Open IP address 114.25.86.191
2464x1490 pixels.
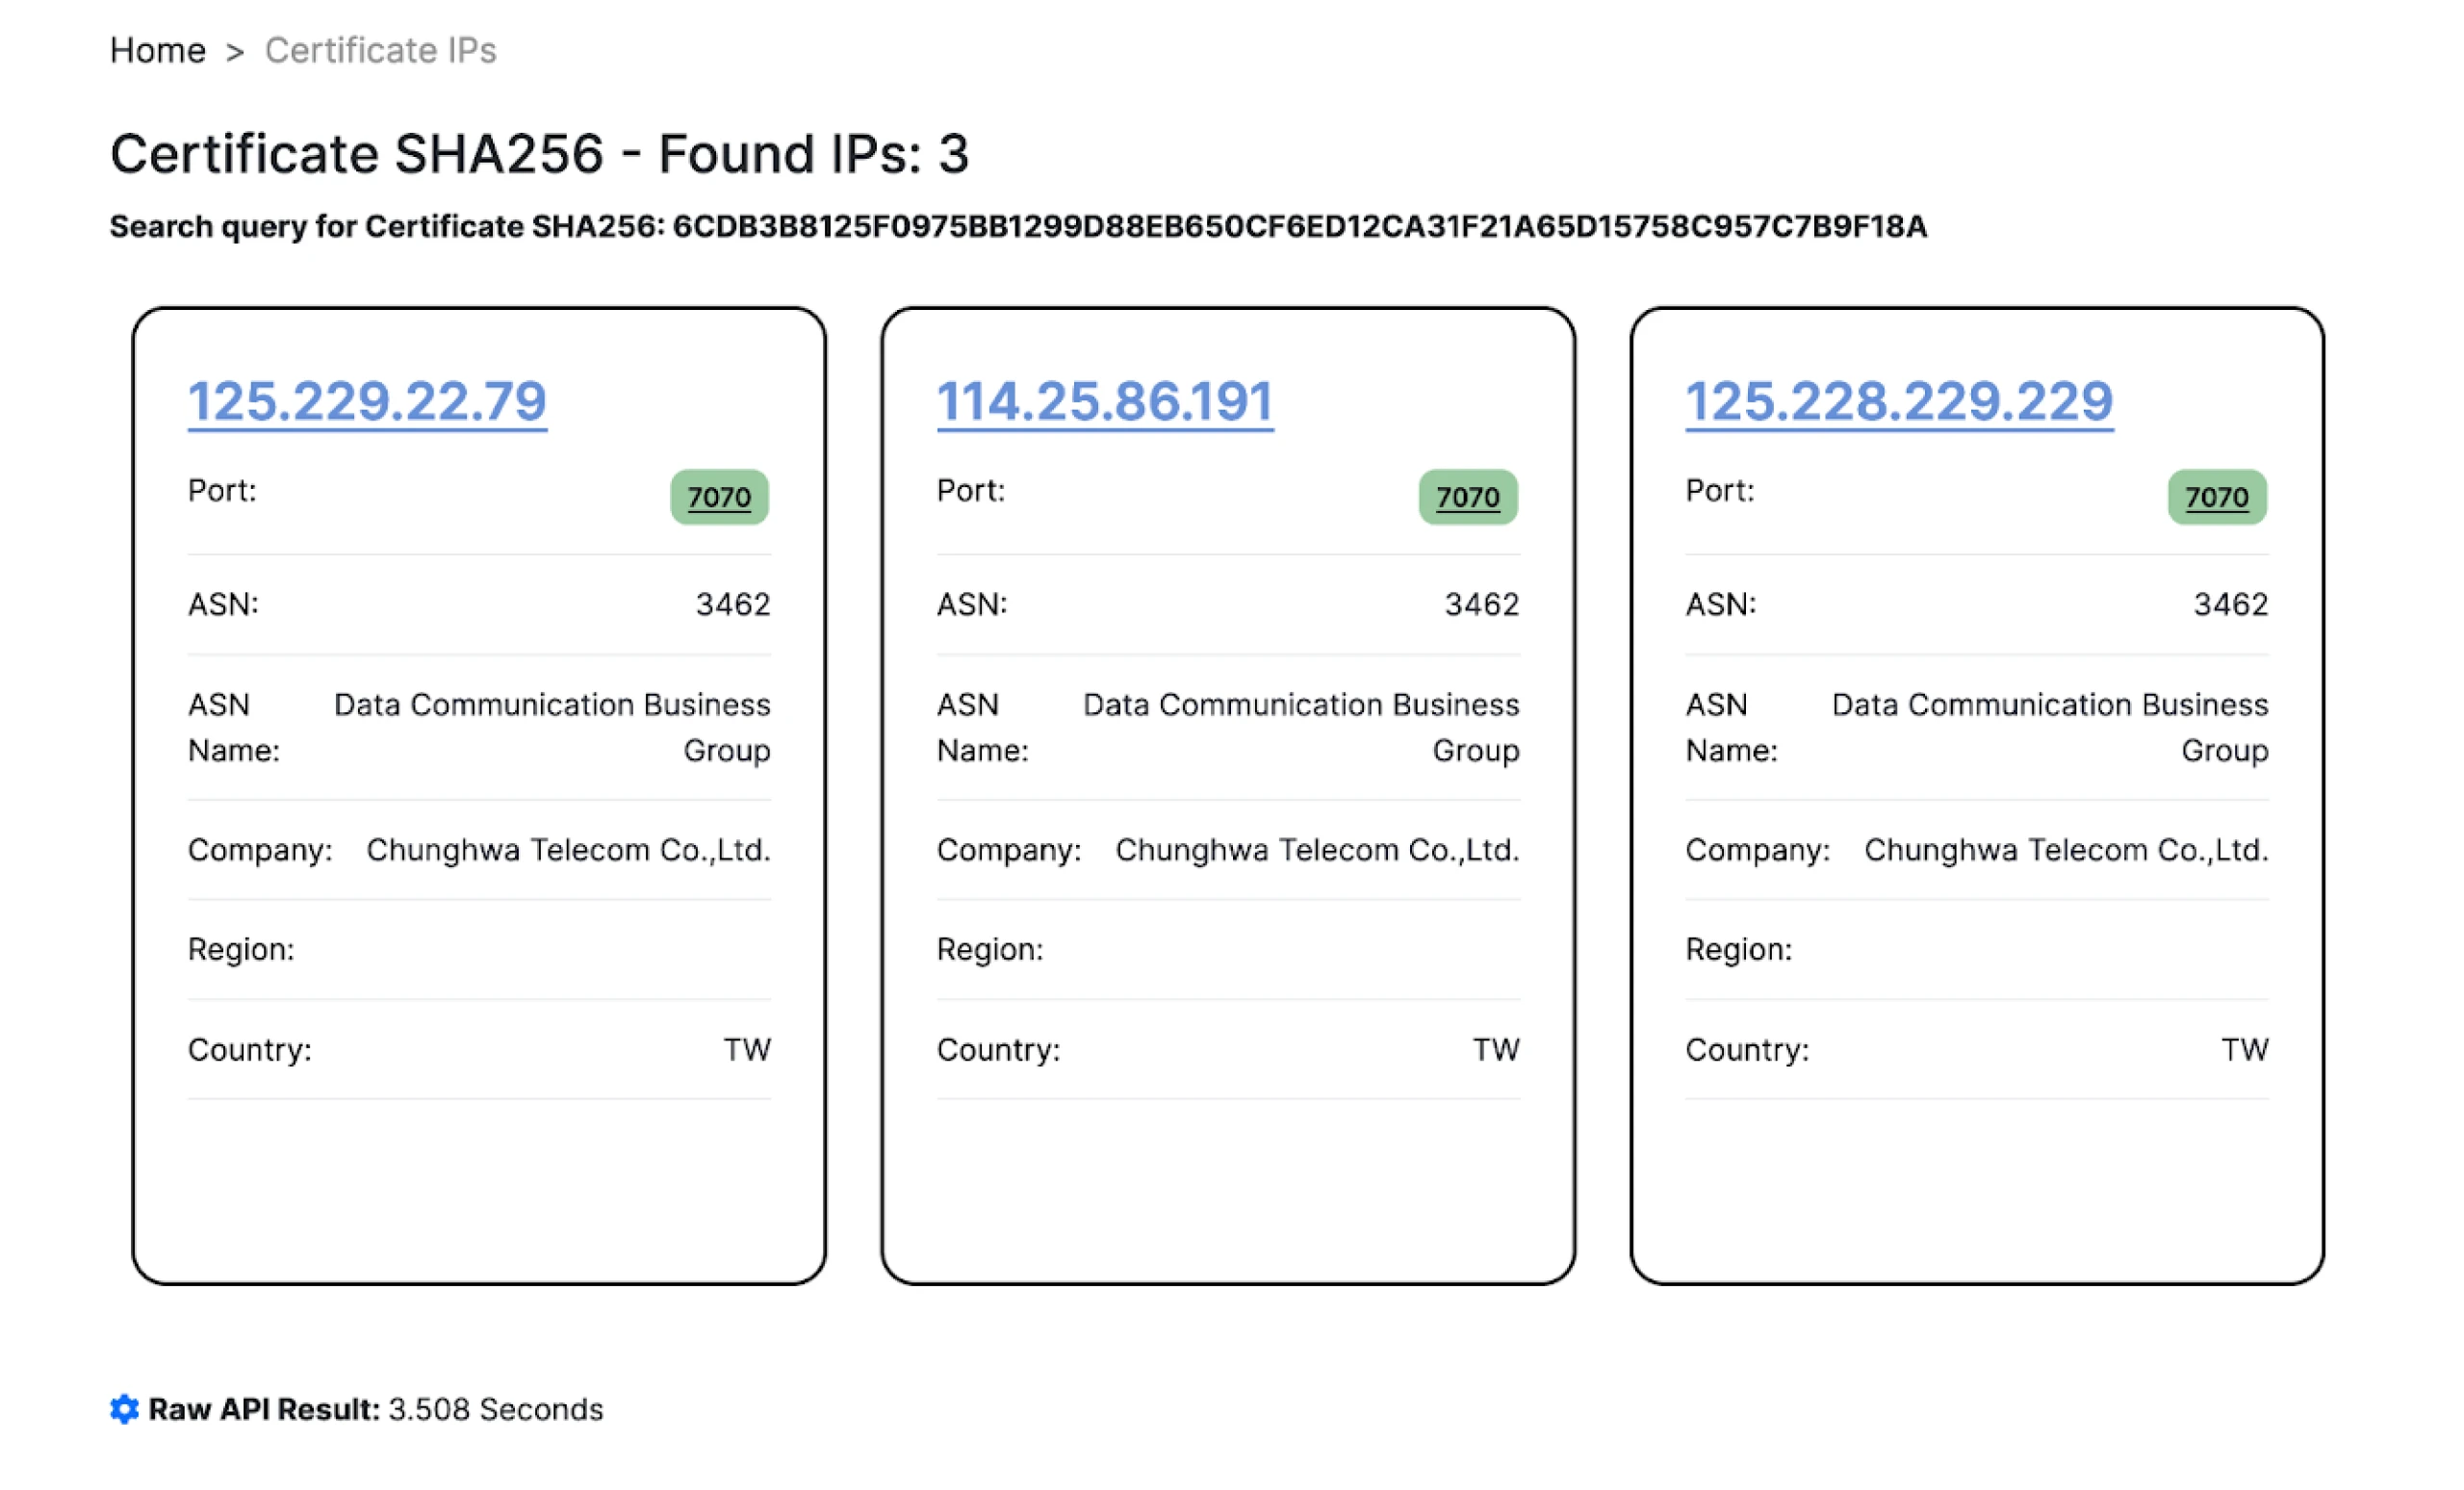coord(1105,401)
